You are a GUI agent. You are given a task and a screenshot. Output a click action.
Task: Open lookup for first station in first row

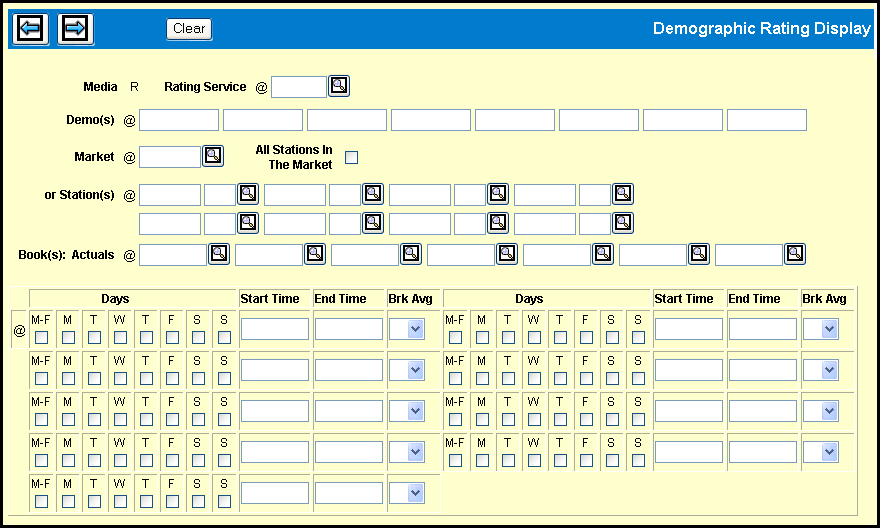[248, 194]
